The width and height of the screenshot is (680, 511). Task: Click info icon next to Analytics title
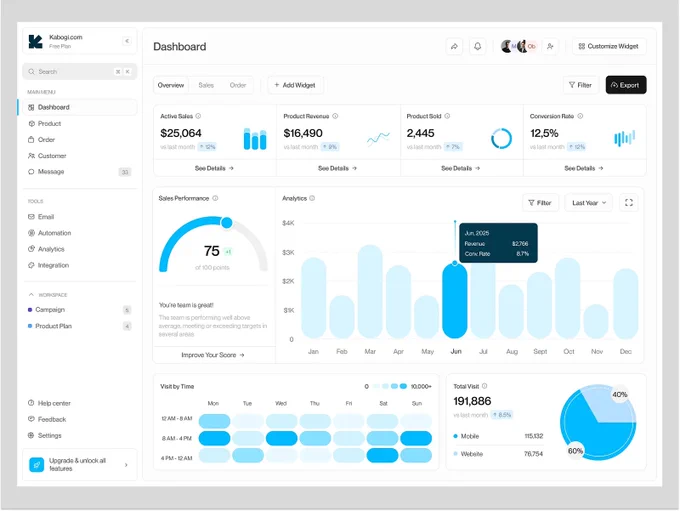pyautogui.click(x=312, y=198)
